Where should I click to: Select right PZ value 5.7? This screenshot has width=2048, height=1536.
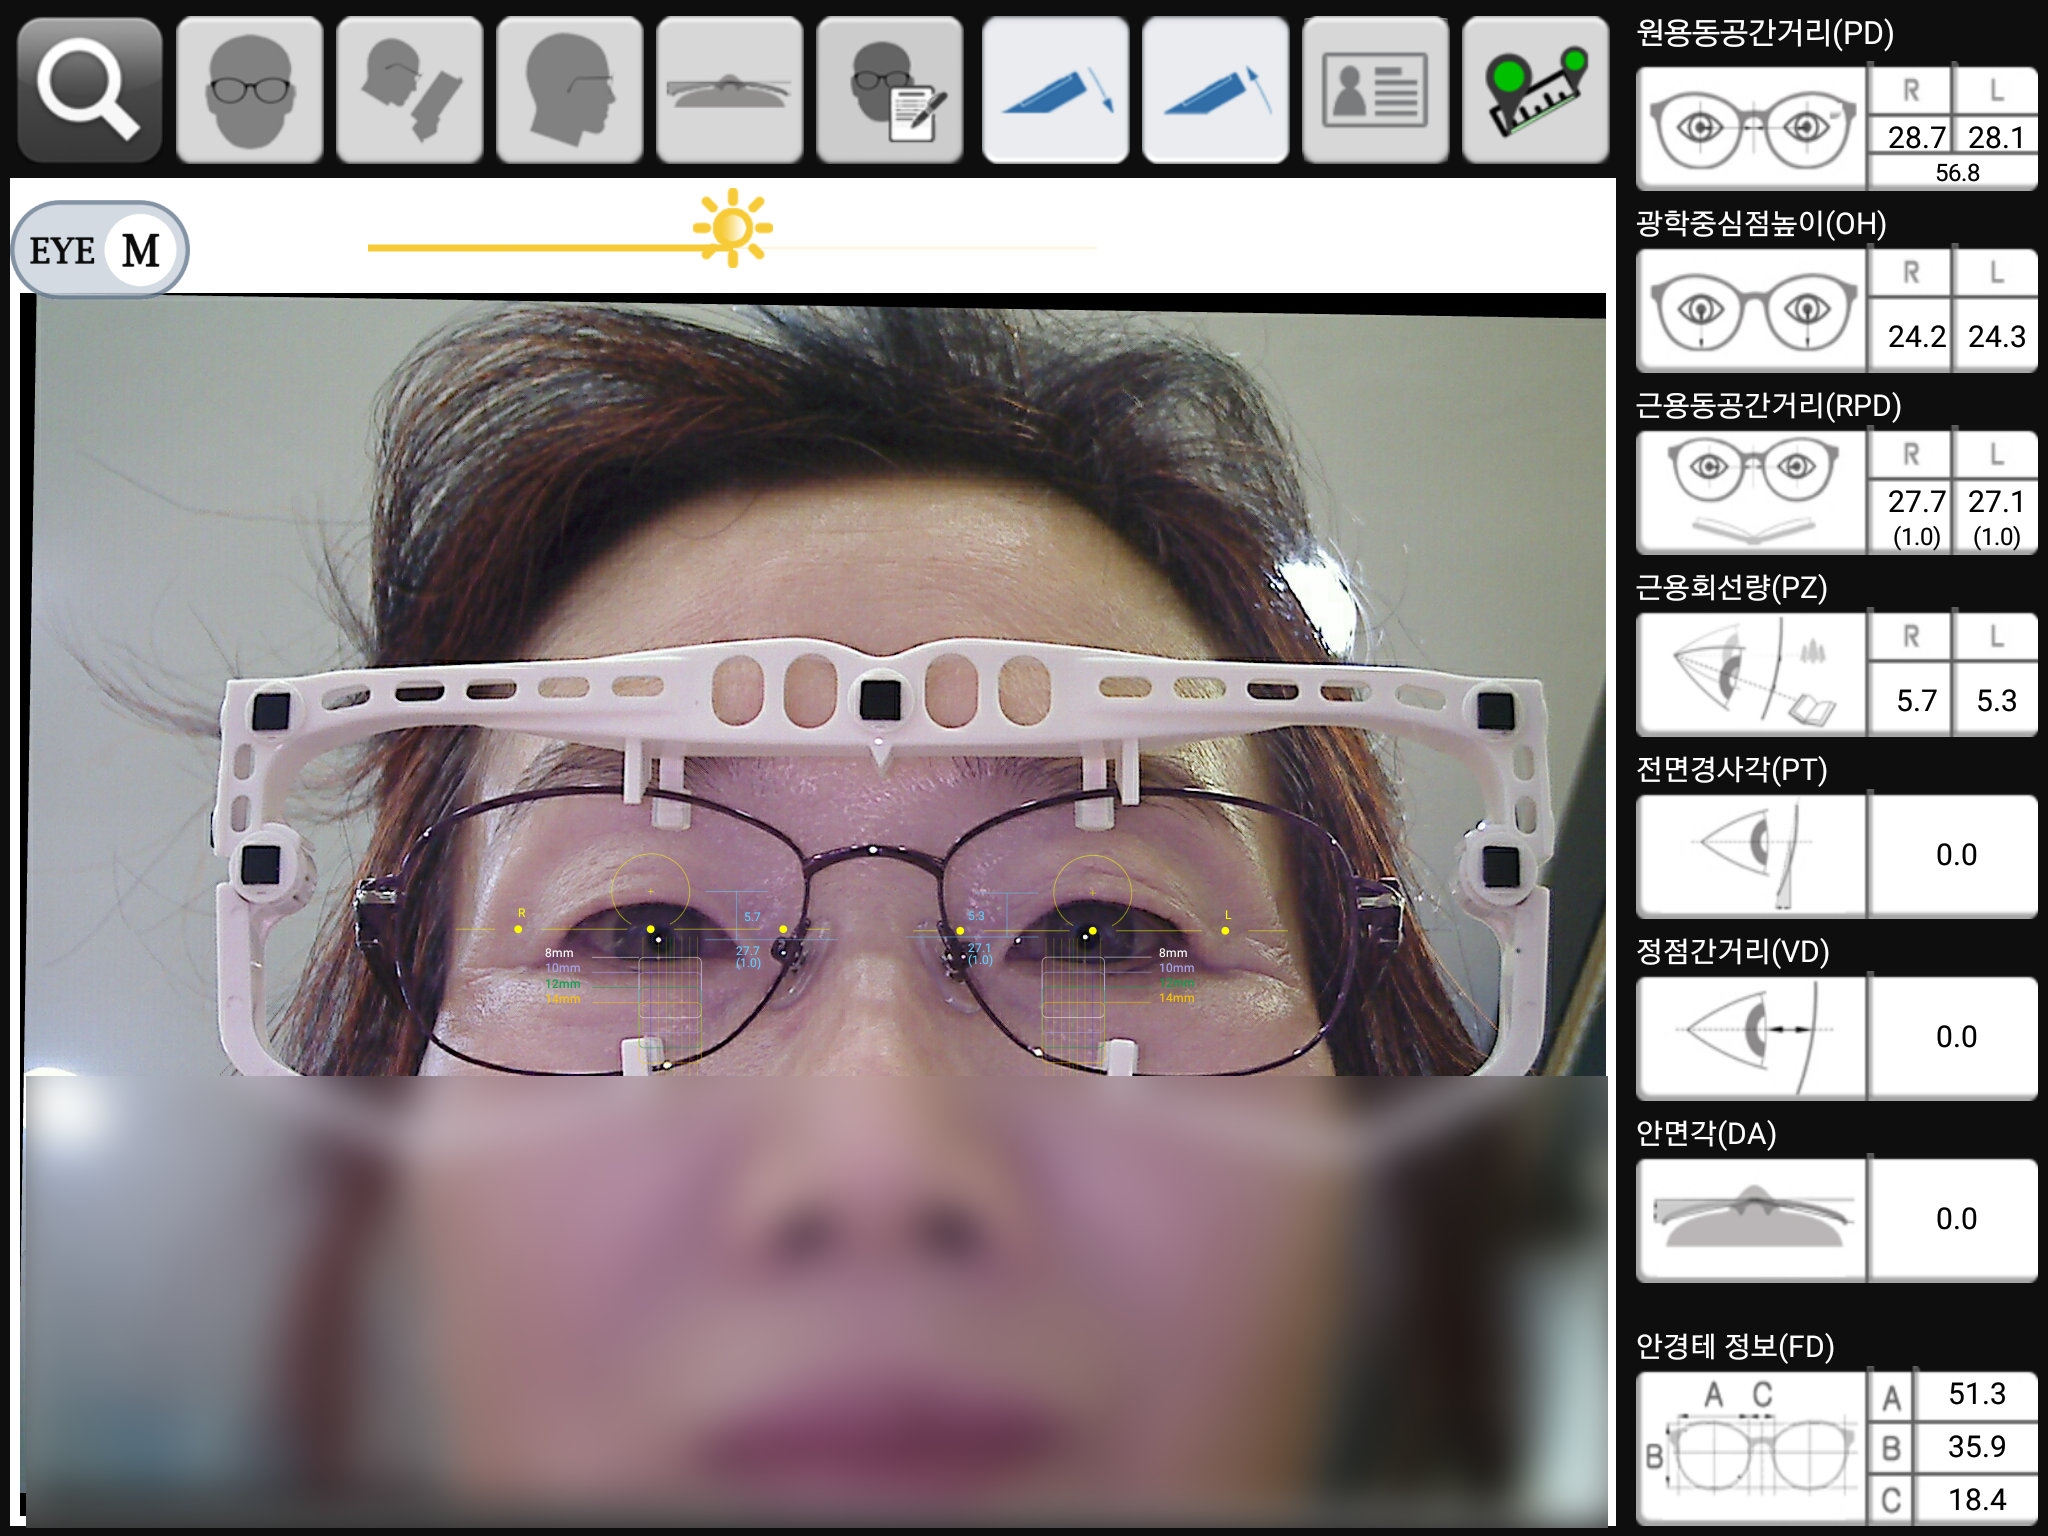pyautogui.click(x=1915, y=700)
